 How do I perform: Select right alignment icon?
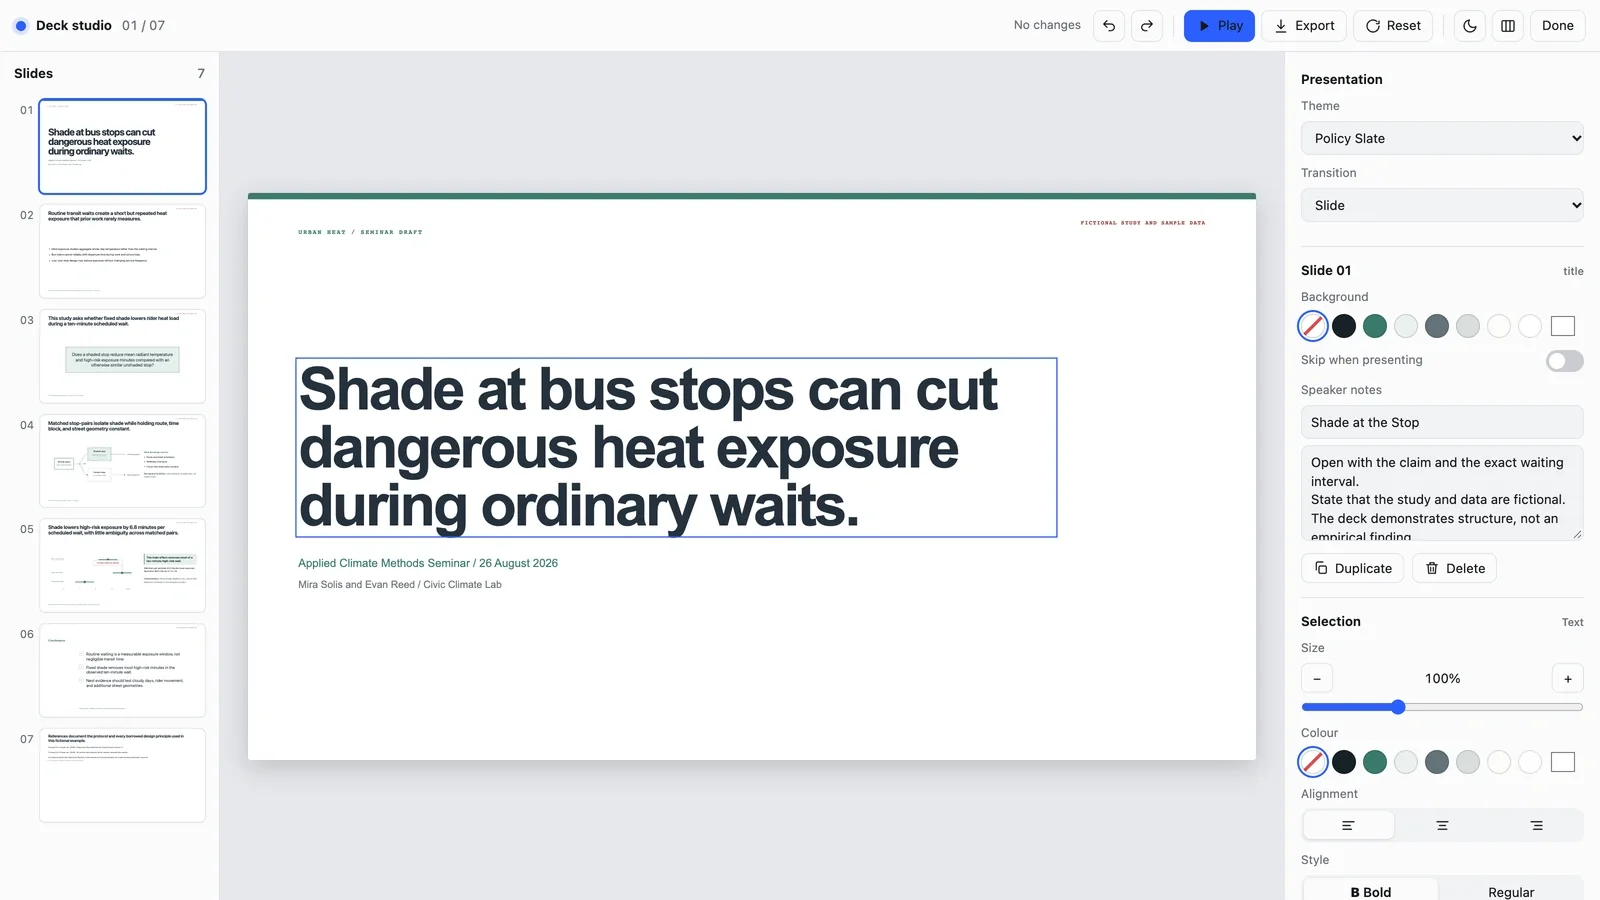click(x=1536, y=826)
